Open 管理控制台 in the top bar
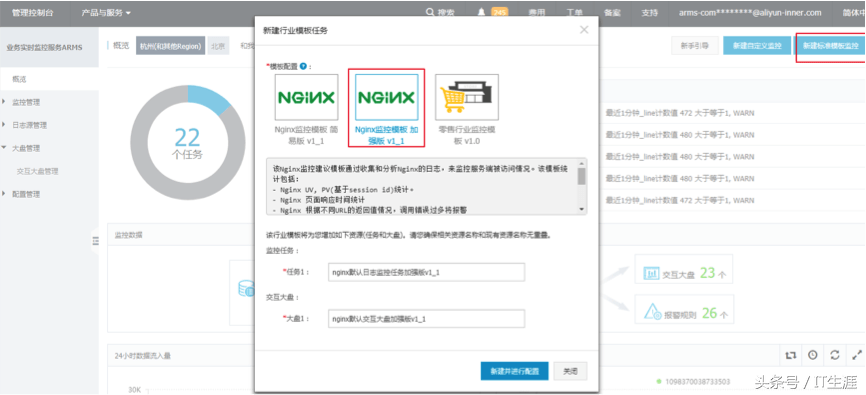This screenshot has width=866, height=395. pyautogui.click(x=33, y=13)
